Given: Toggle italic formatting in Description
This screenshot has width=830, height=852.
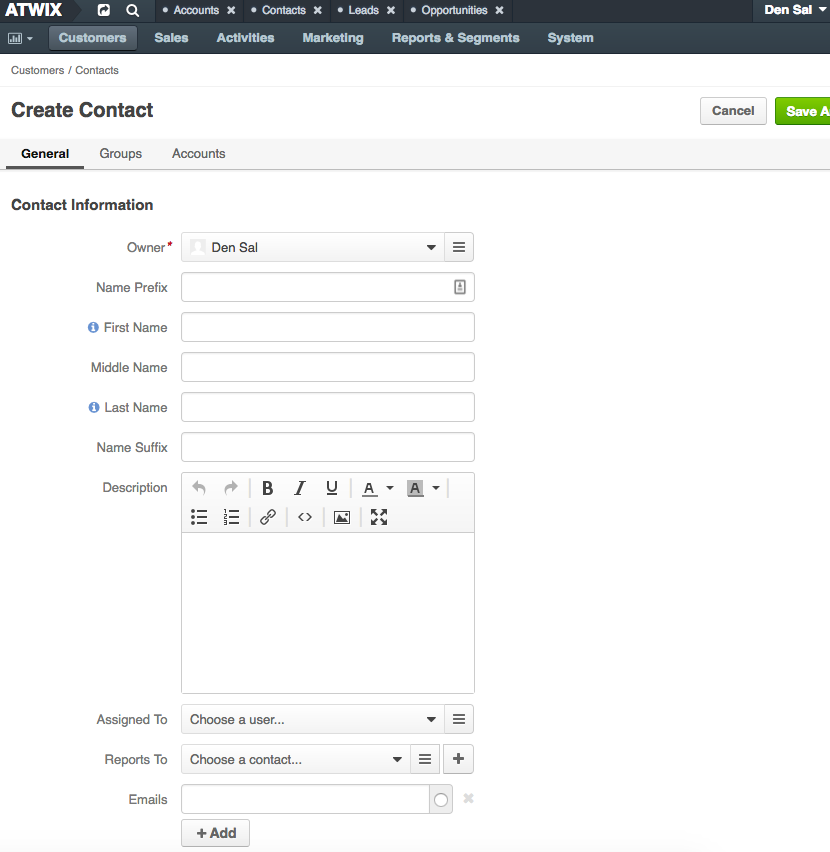Looking at the screenshot, I should coord(299,488).
